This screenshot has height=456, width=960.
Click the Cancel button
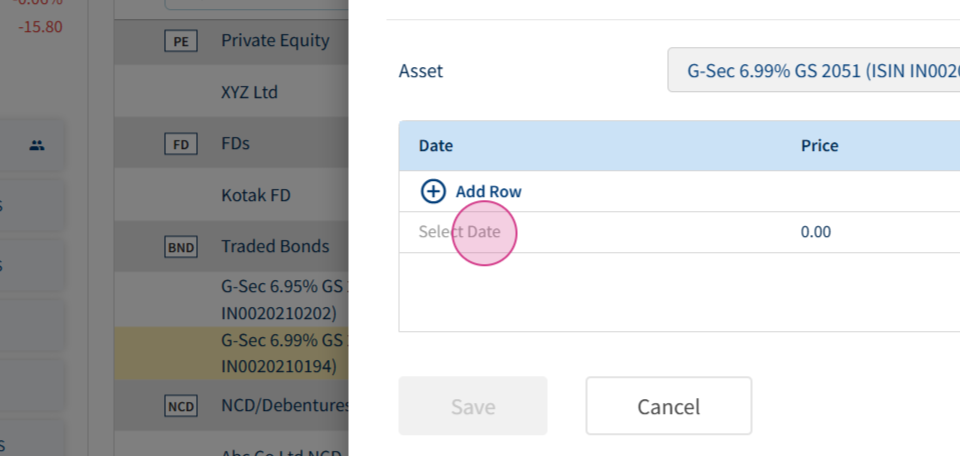pos(669,406)
